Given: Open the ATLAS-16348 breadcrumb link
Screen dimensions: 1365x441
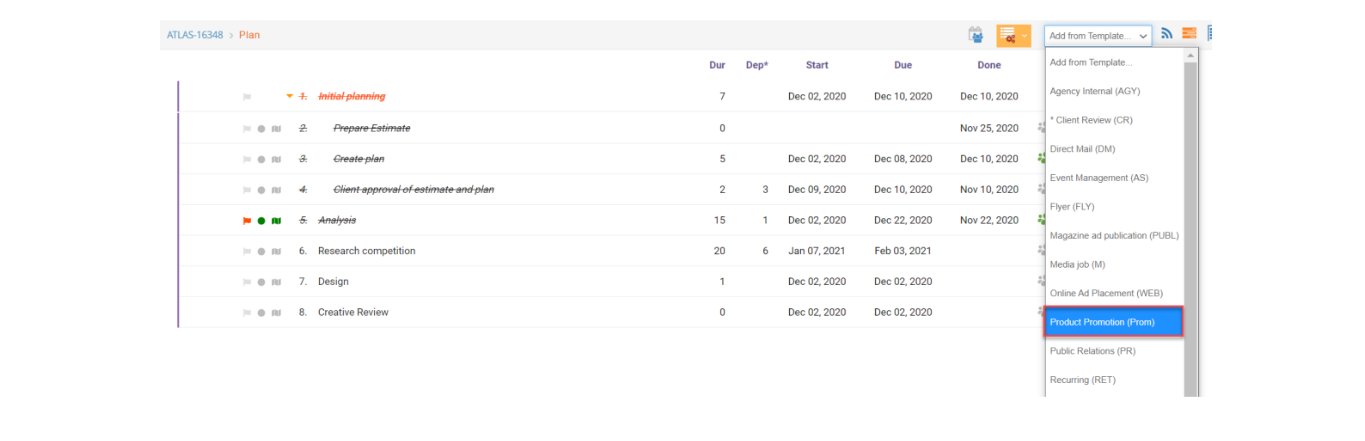Looking at the screenshot, I should click(x=195, y=35).
